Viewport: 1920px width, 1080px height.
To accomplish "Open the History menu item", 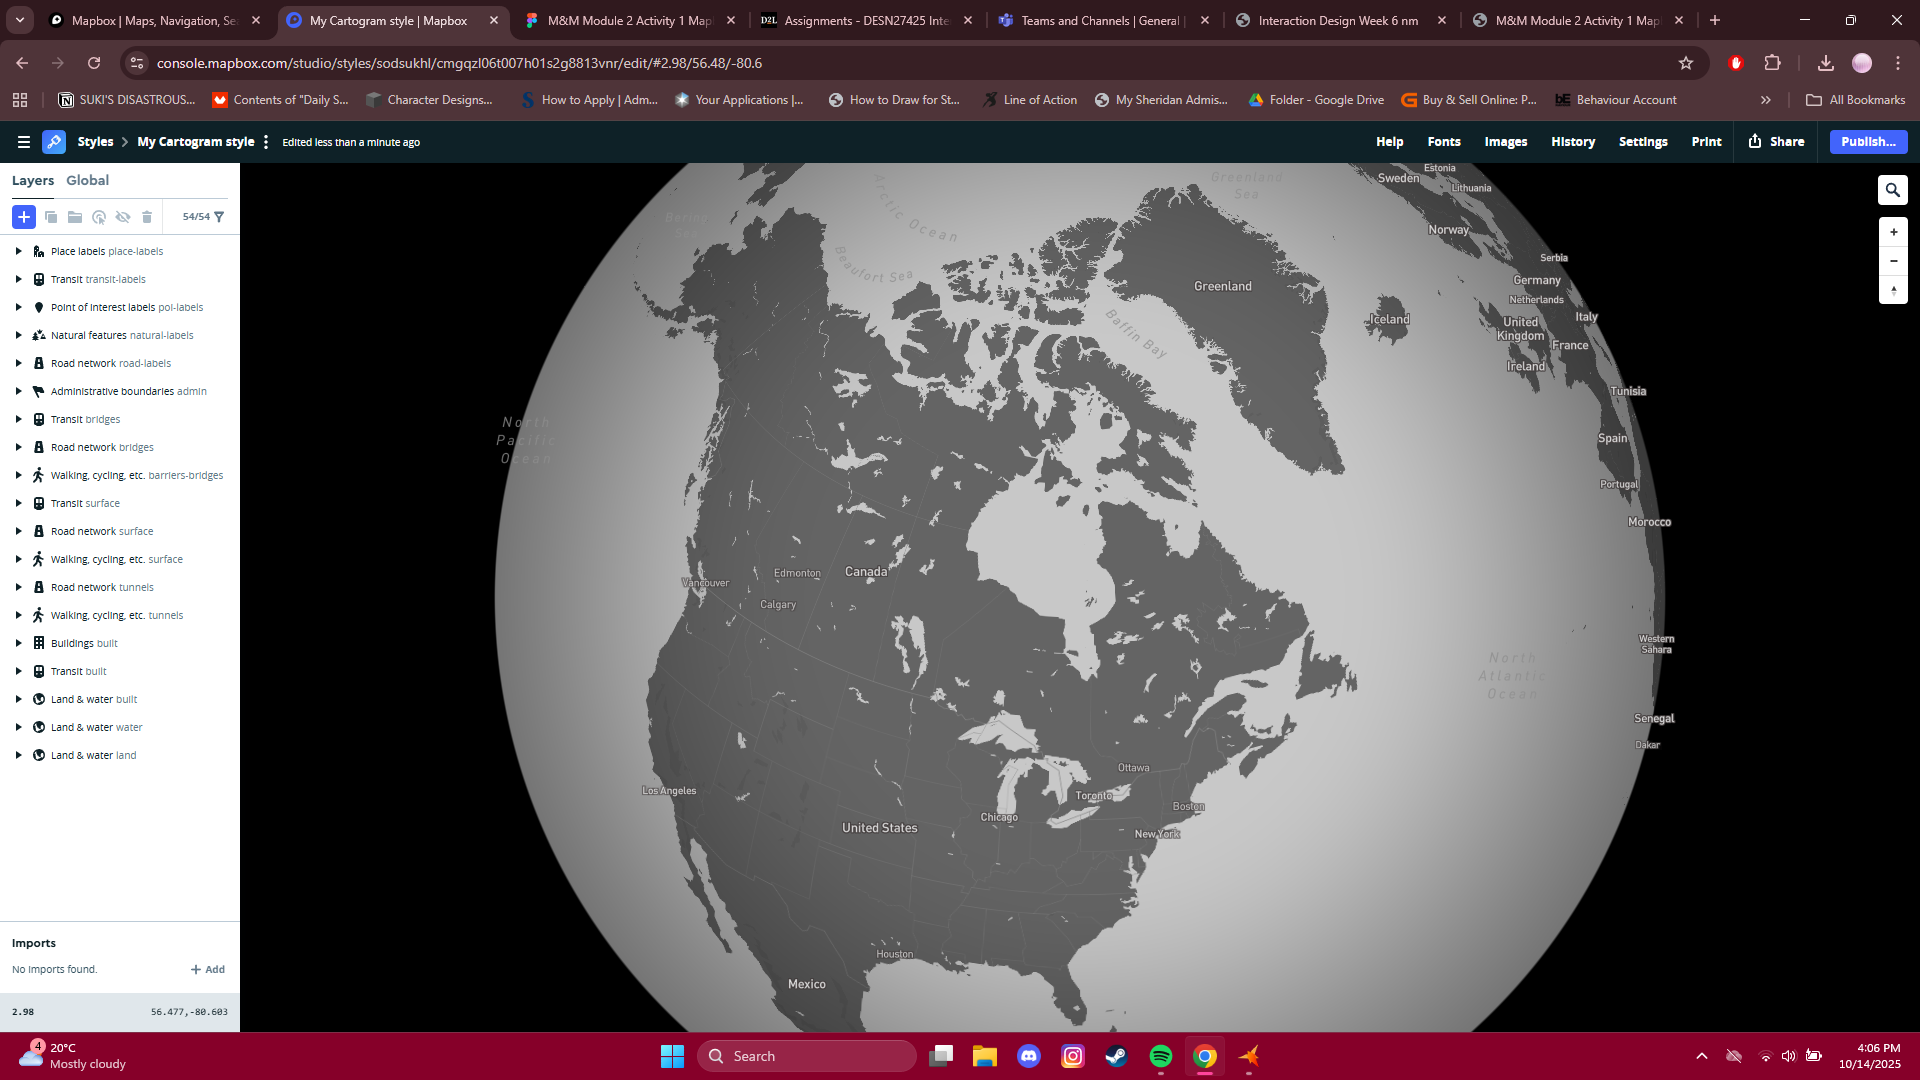I will coord(1572,142).
